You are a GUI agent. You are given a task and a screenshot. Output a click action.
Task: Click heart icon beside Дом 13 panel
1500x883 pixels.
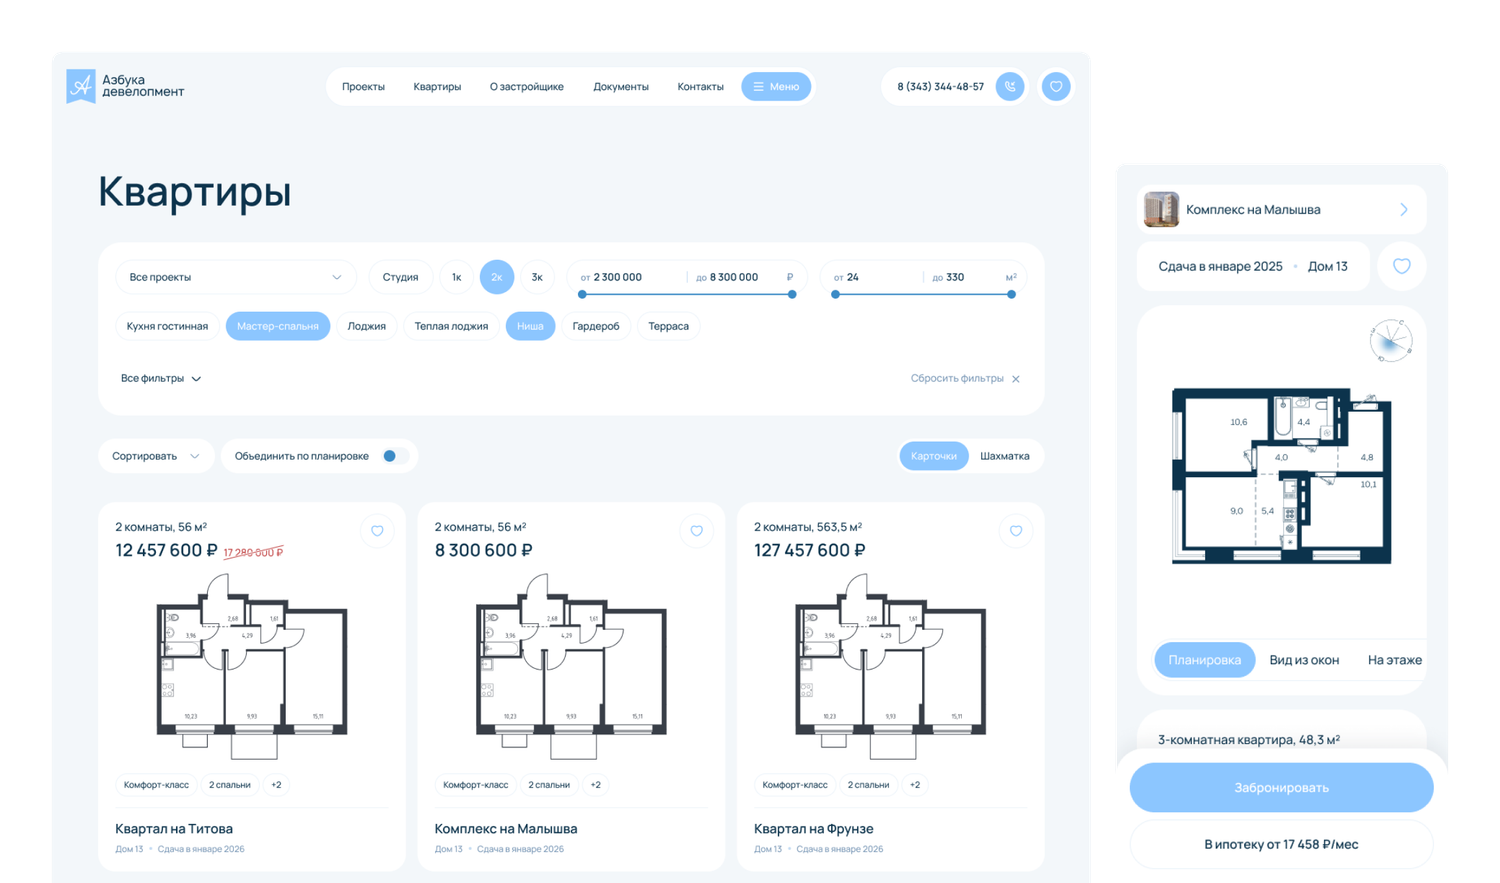[x=1402, y=266]
